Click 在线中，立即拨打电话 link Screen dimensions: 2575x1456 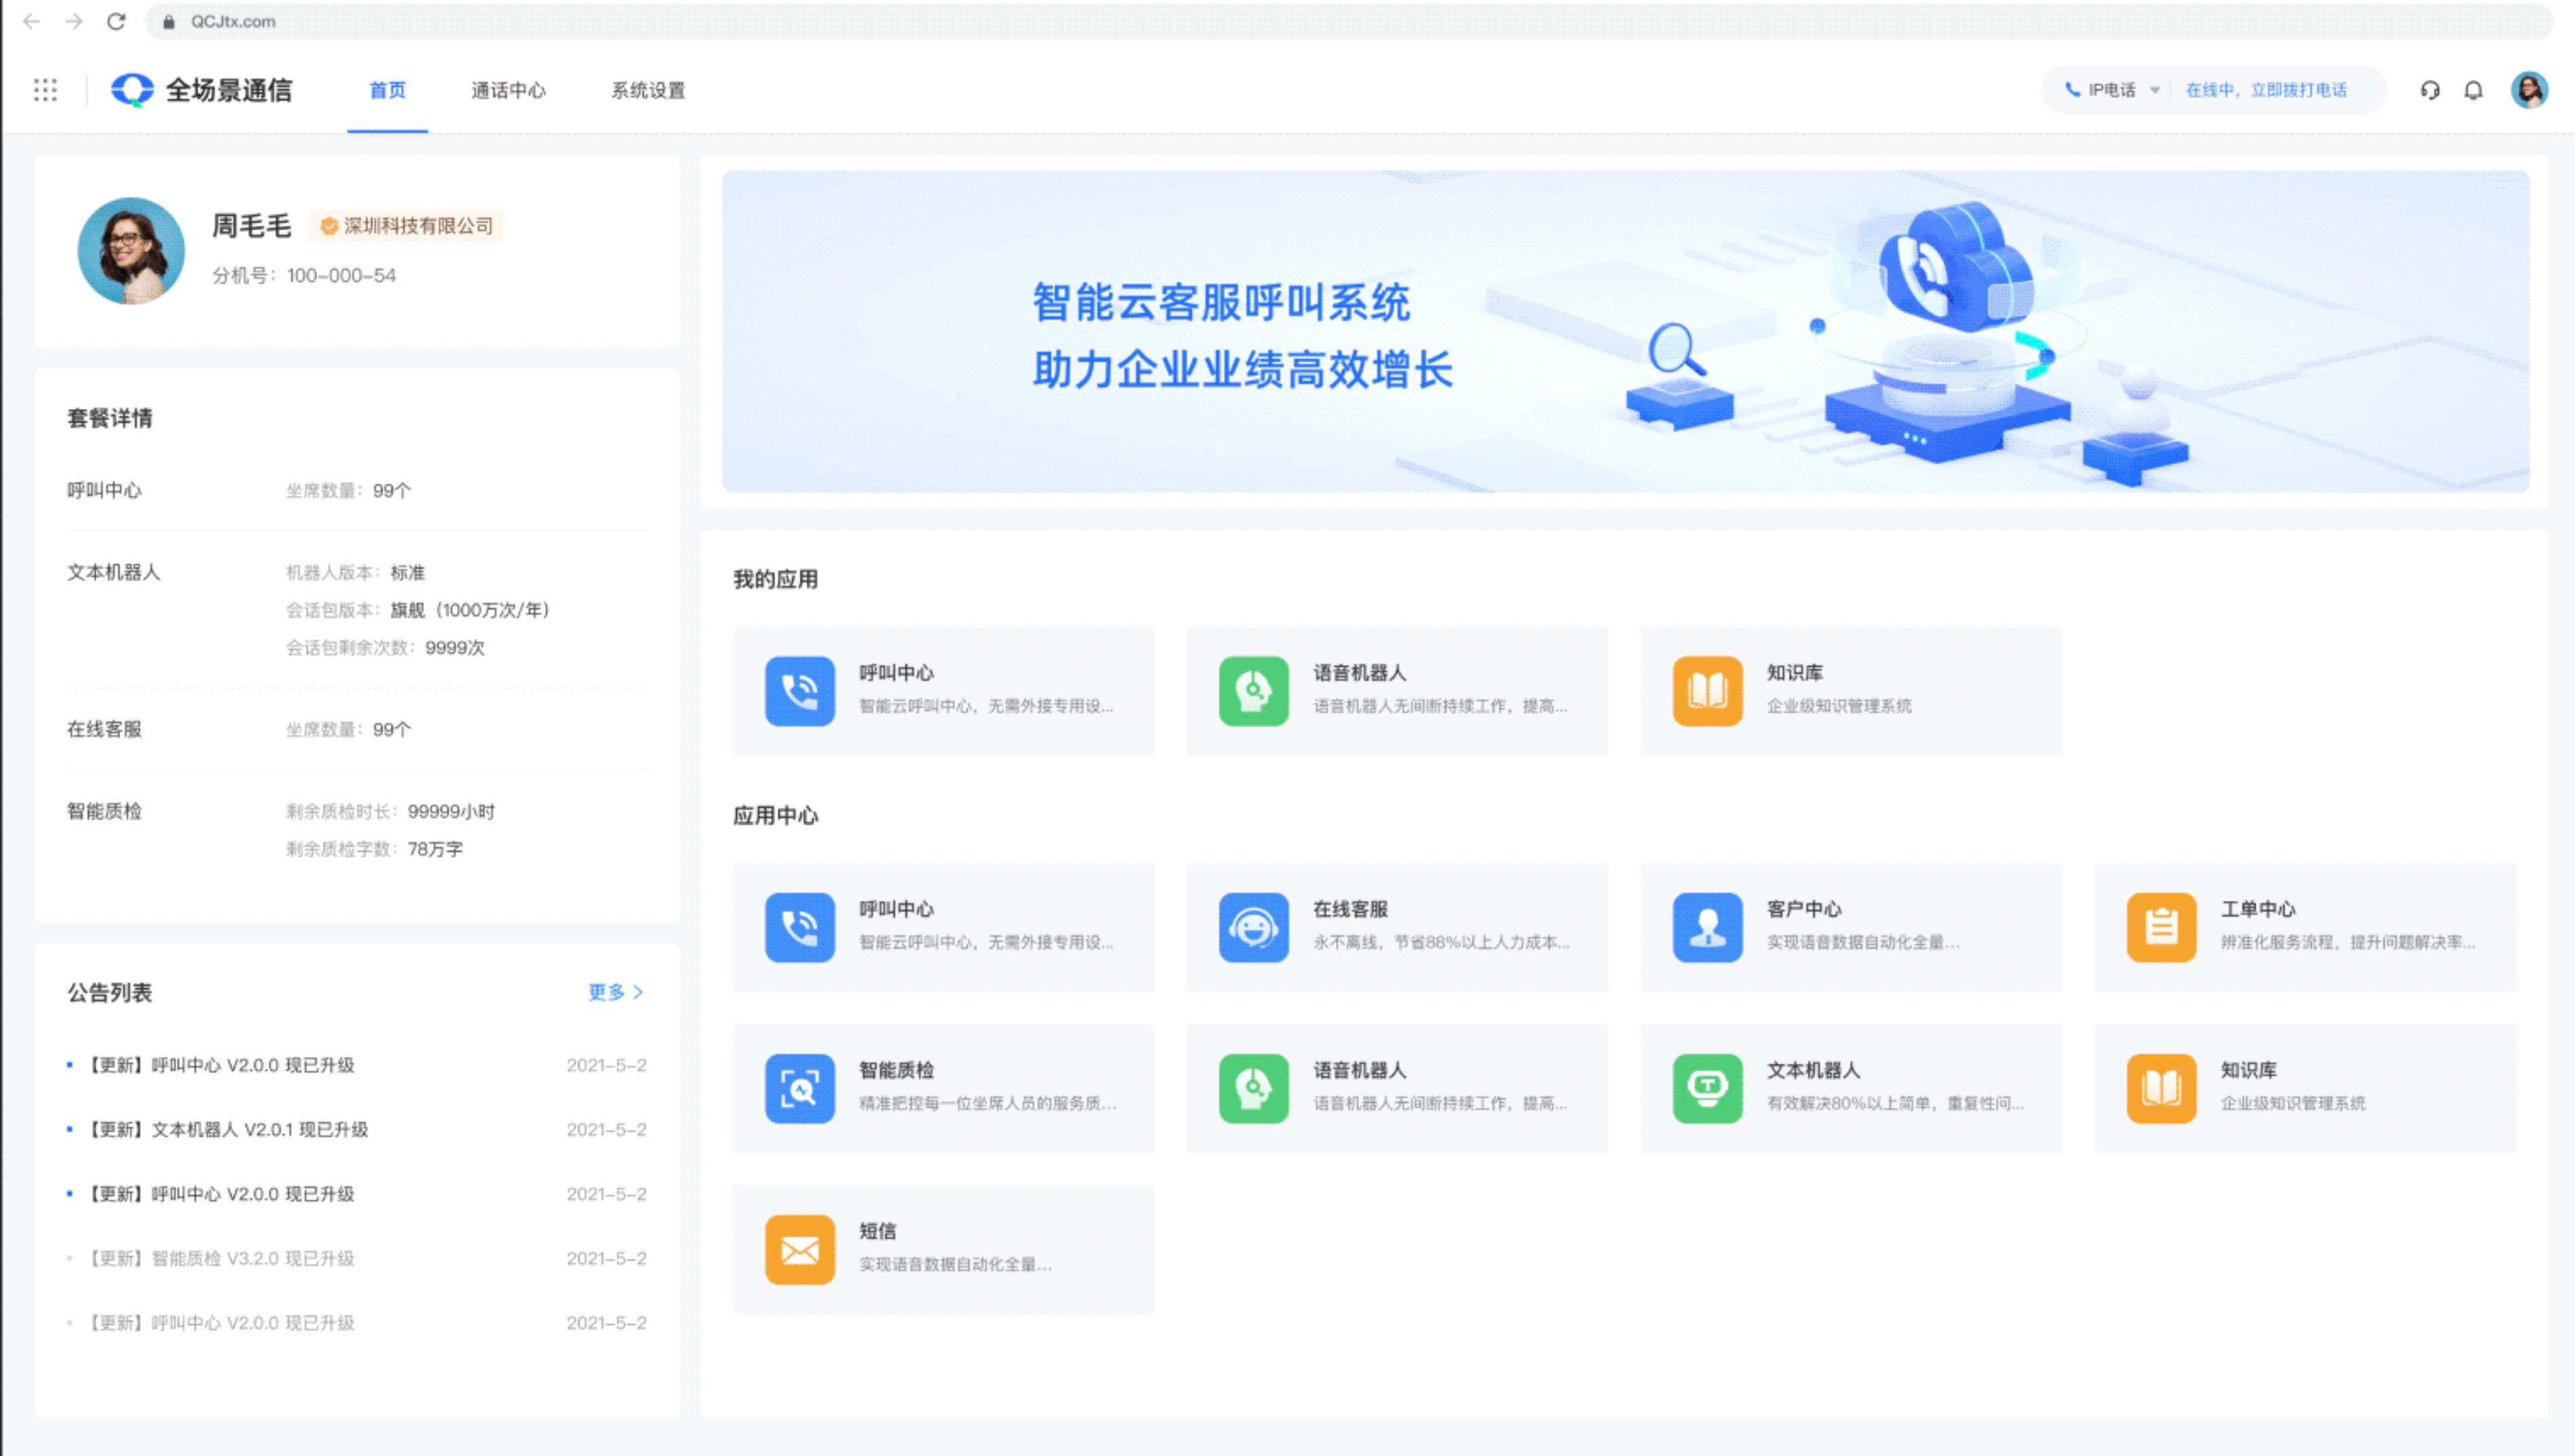[x=2265, y=90]
